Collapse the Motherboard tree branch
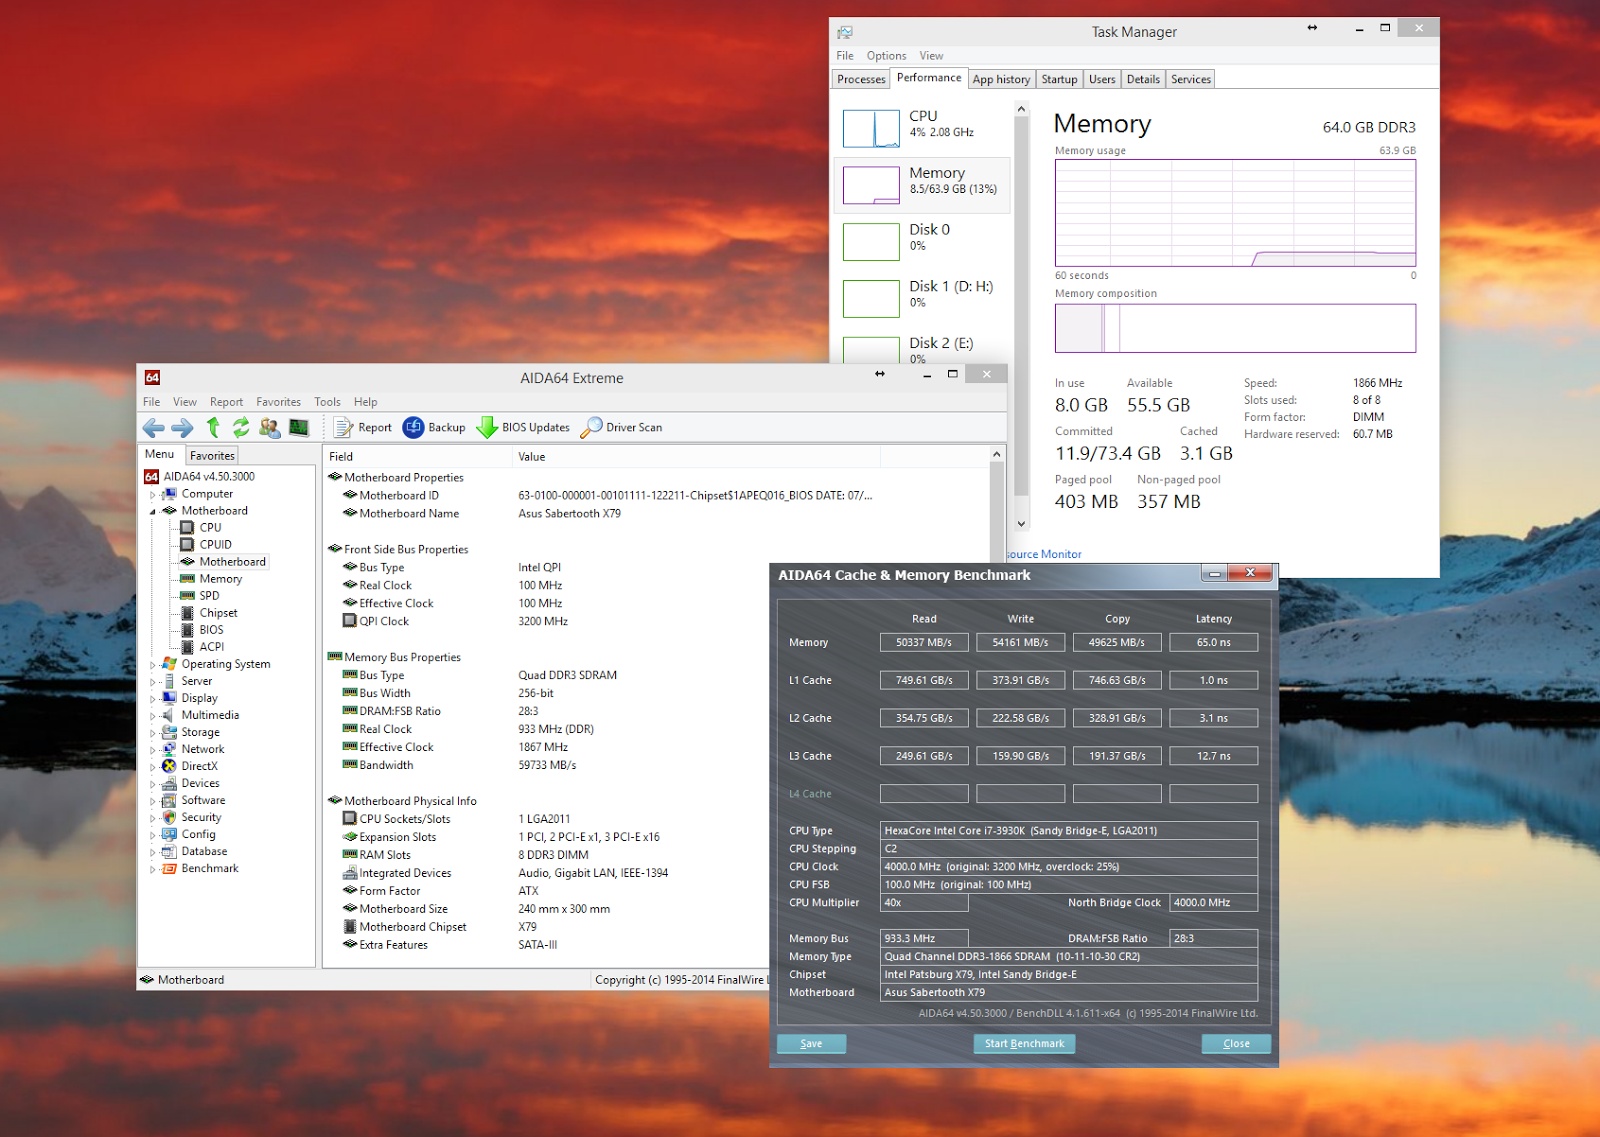1600x1137 pixels. tap(153, 512)
